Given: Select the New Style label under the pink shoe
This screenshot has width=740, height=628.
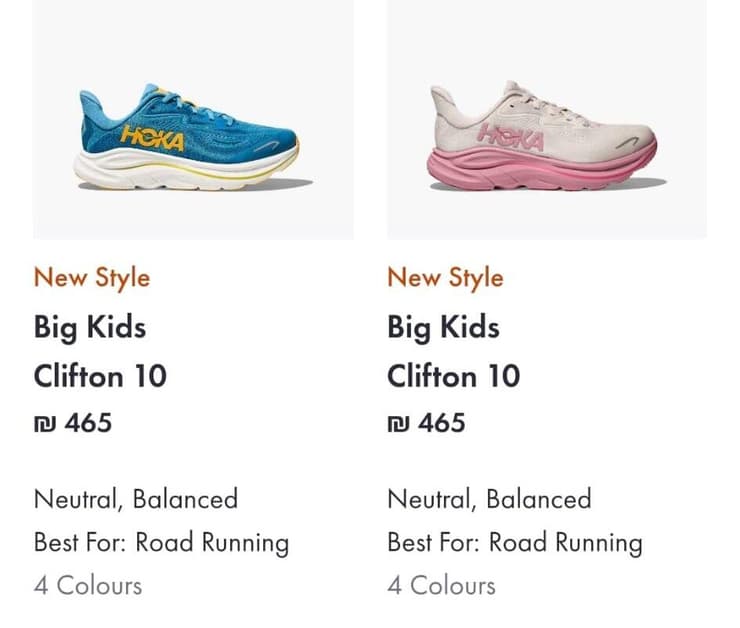Looking at the screenshot, I should pos(445,277).
